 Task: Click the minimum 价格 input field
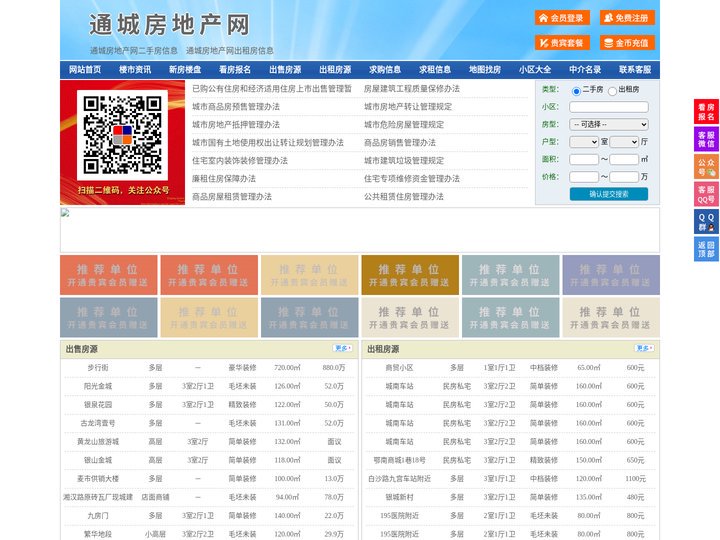click(584, 177)
